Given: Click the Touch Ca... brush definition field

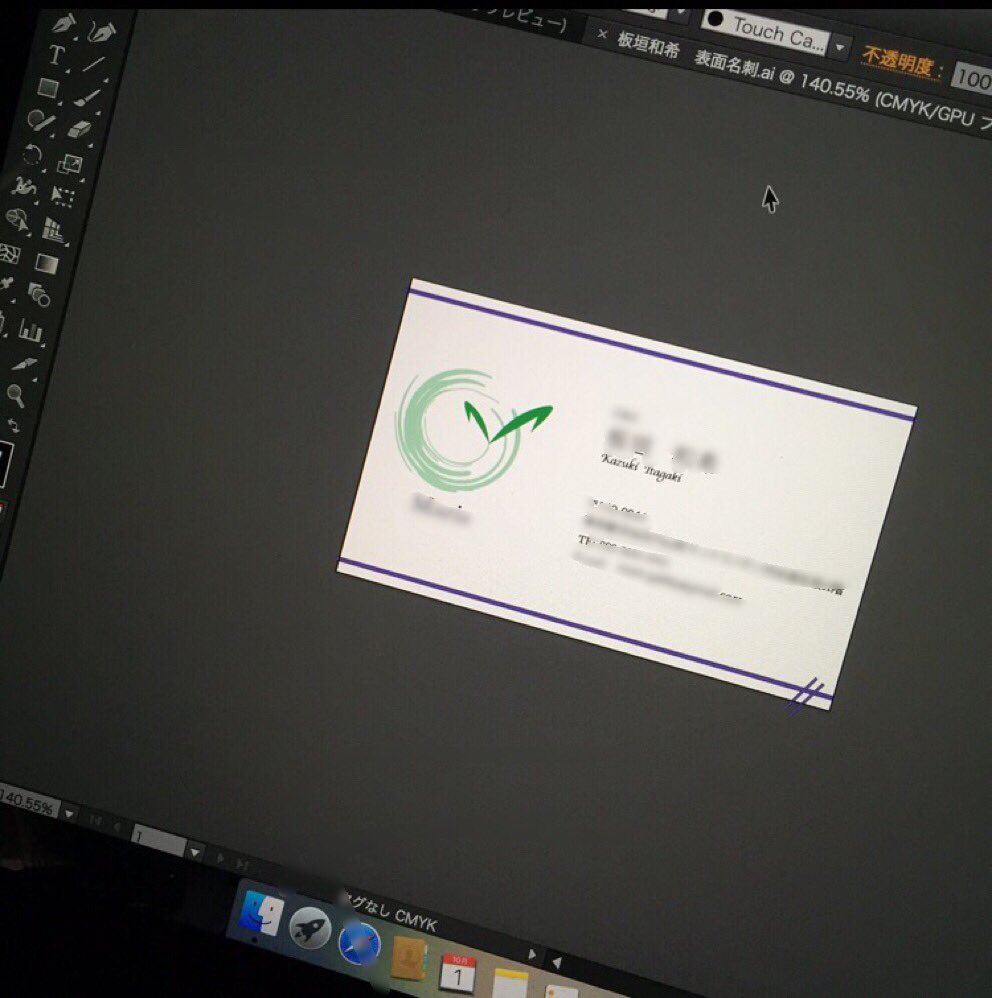Looking at the screenshot, I should 765,31.
